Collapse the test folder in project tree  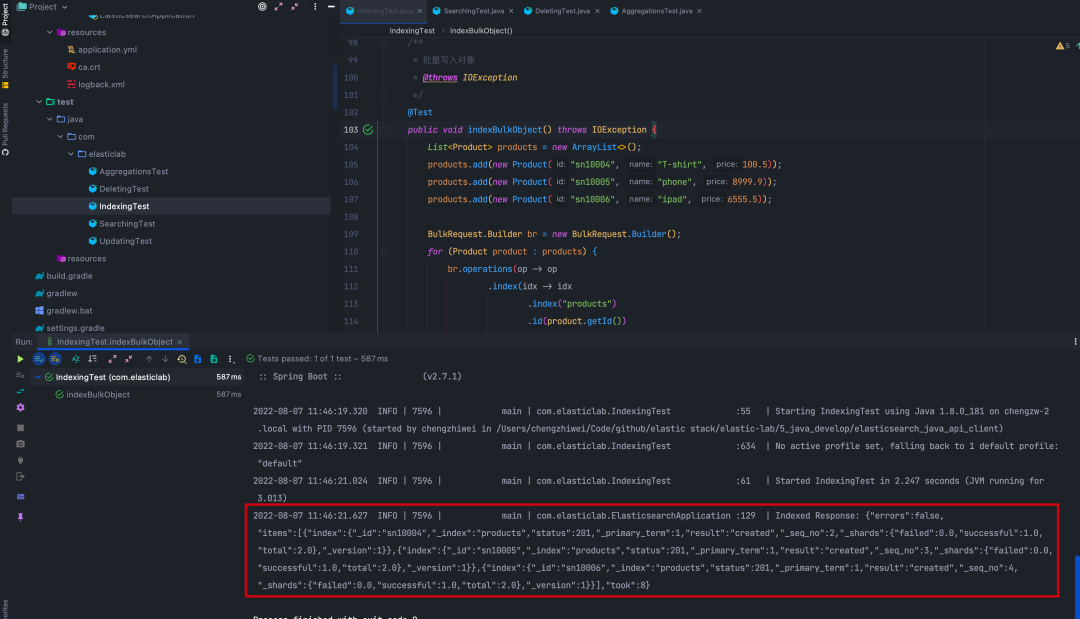[x=39, y=102]
